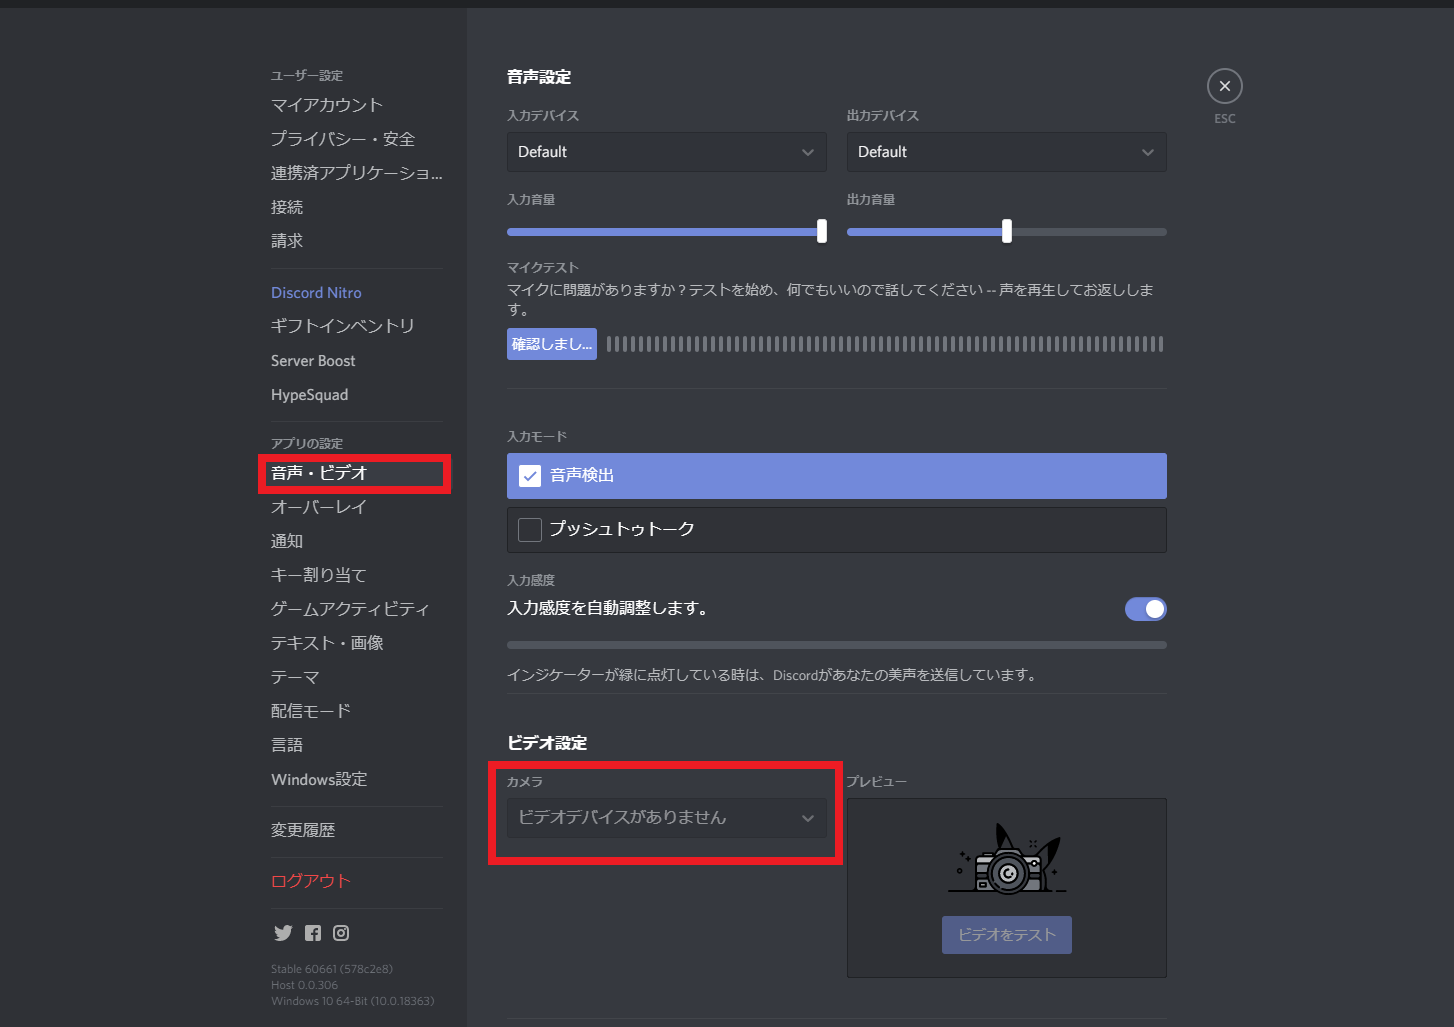Toggle automatic input sensitivity switch
The image size is (1454, 1027).
point(1146,609)
